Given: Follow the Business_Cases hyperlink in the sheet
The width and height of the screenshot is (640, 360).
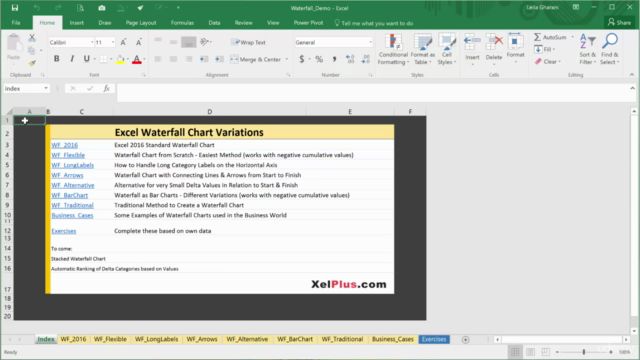Looking at the screenshot, I should click(72, 215).
